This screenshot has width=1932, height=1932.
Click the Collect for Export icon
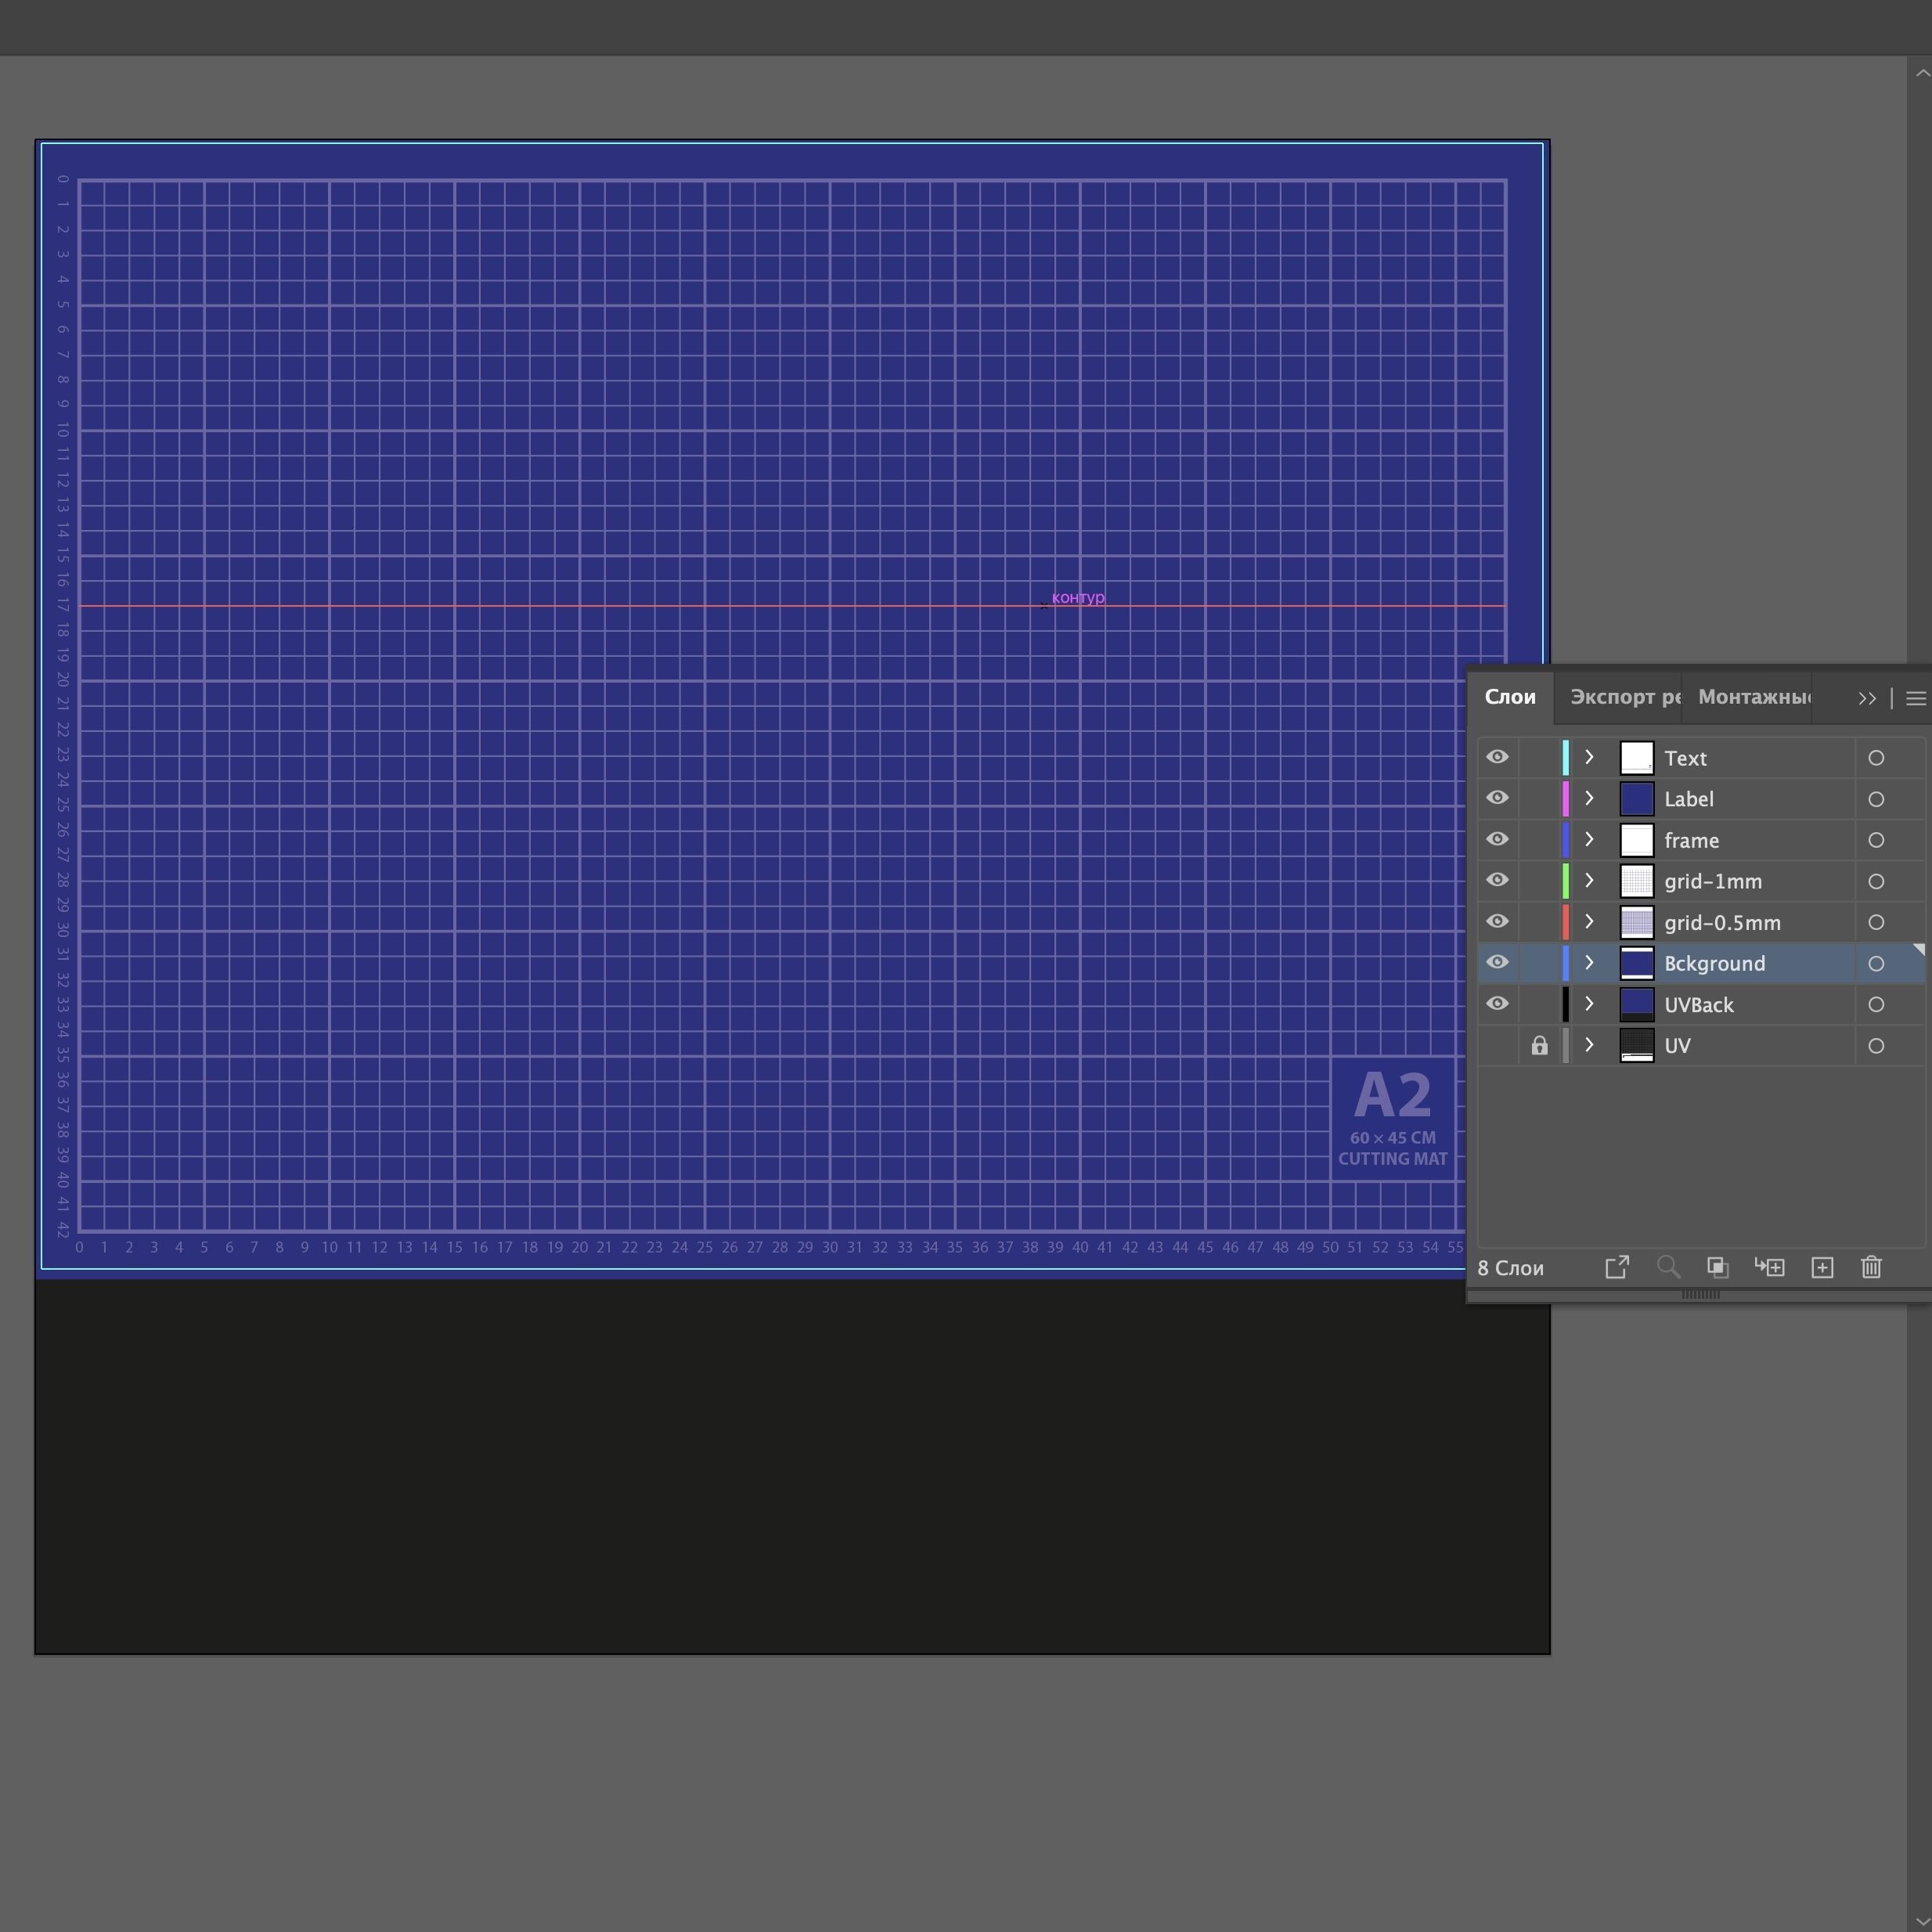pos(1617,1267)
